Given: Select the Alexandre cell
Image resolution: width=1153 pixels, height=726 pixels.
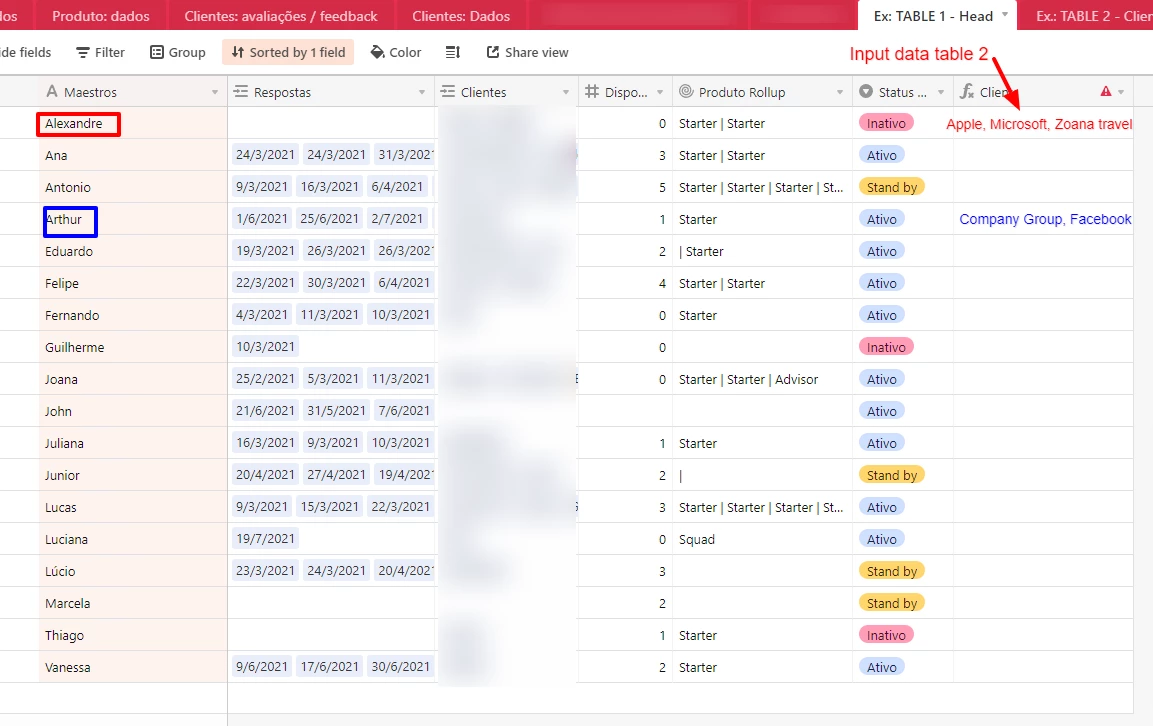Looking at the screenshot, I should [132, 124].
